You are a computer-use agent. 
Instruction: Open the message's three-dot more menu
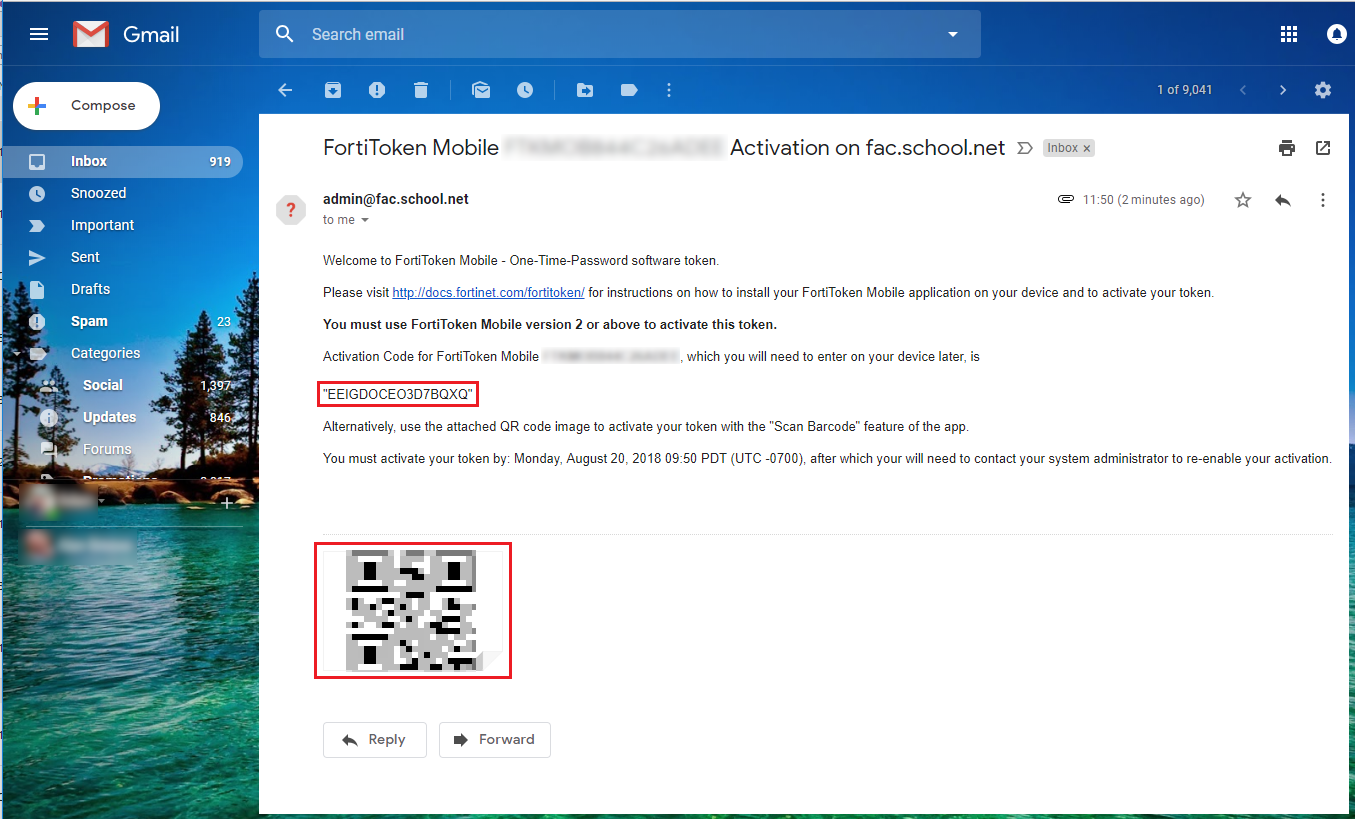[x=1323, y=200]
